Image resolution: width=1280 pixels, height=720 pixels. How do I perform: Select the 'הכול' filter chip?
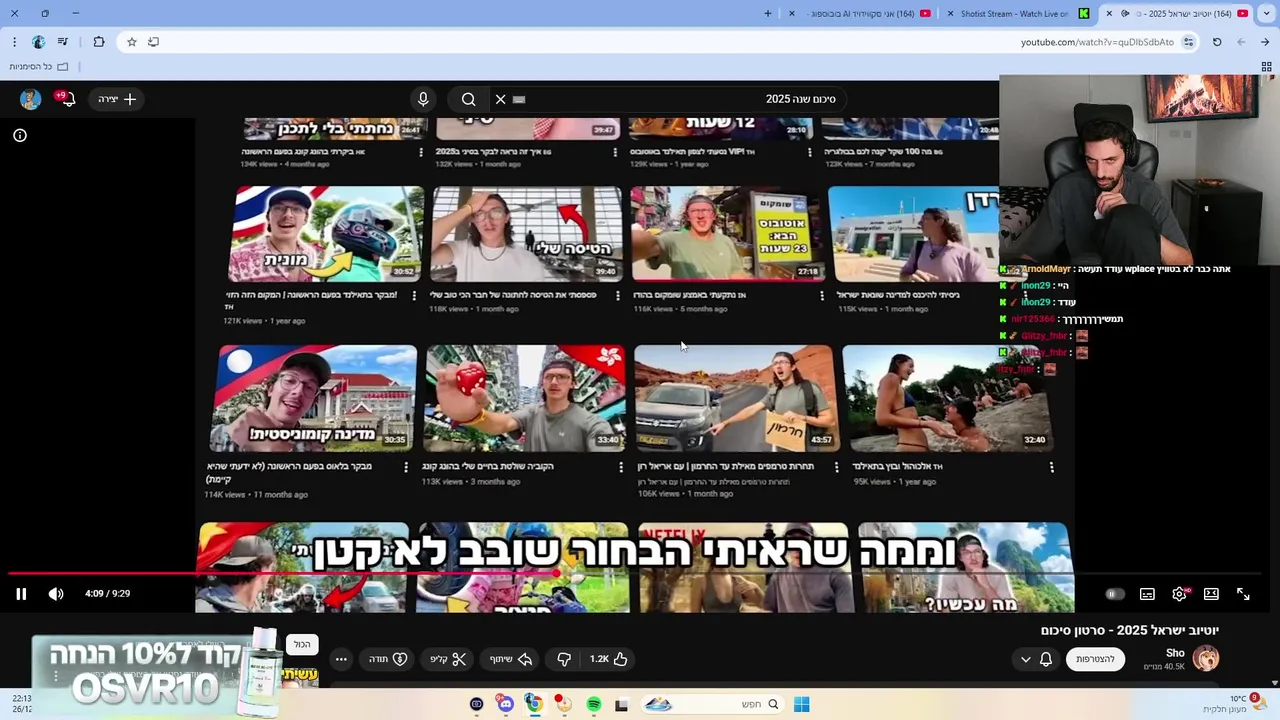click(302, 645)
